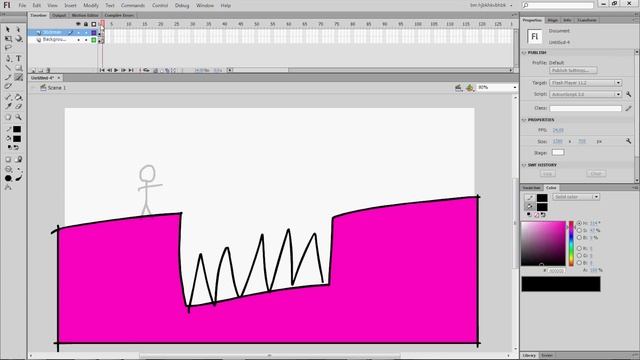Click the SWF History Clear button
The image size is (640, 360).
coord(596,173)
